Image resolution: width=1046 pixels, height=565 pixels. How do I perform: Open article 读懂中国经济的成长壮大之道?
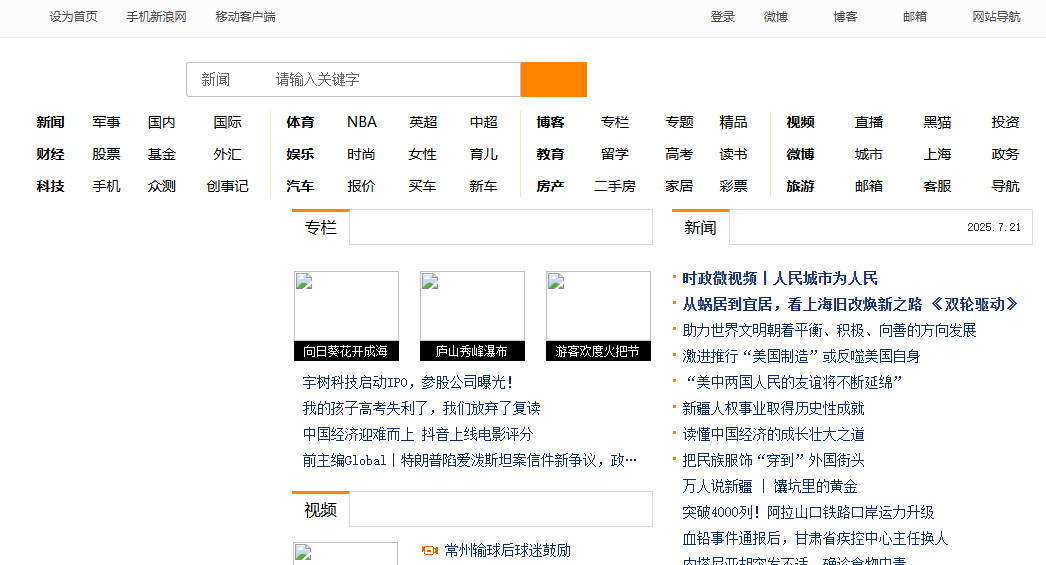[773, 434]
